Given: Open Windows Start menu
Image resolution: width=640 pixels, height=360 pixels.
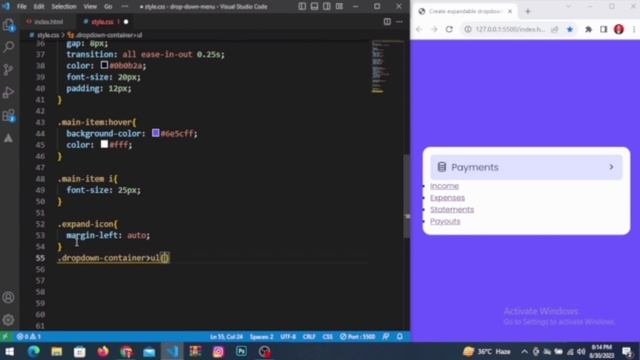Looking at the screenshot, I should 9,351.
